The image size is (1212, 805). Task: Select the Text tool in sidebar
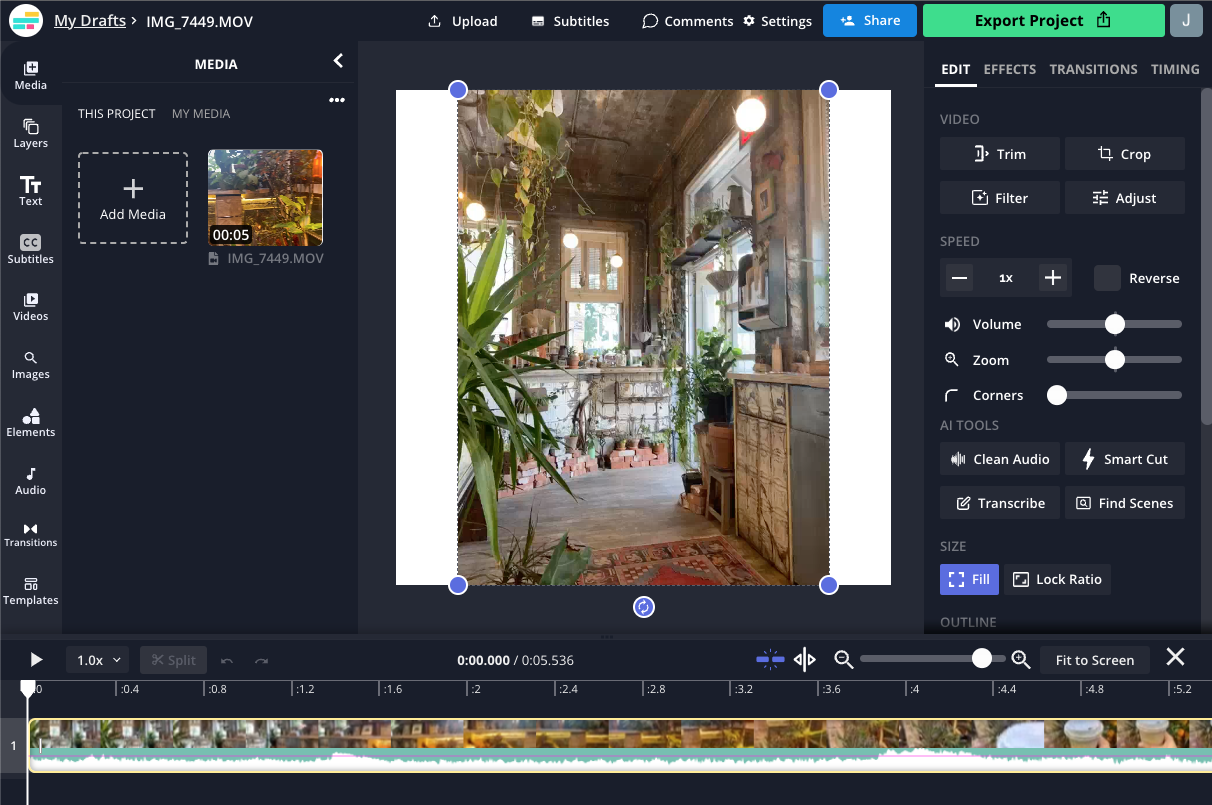[30, 190]
